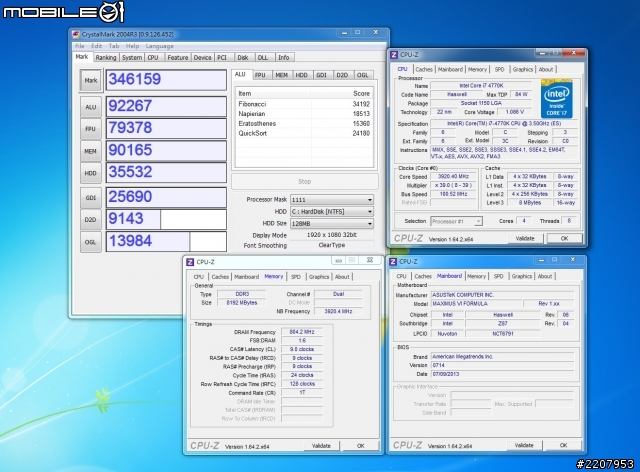Click the Napierian score row

tap(304, 114)
